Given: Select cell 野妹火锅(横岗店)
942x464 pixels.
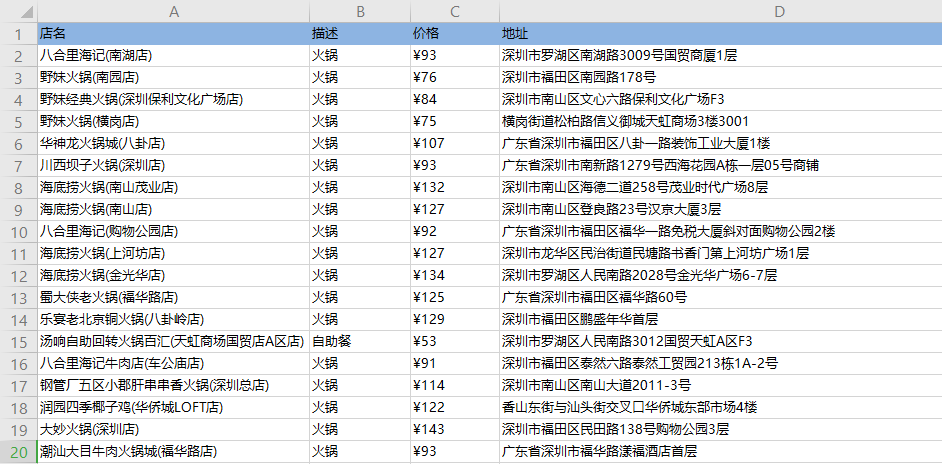Looking at the screenshot, I should click(x=174, y=121).
